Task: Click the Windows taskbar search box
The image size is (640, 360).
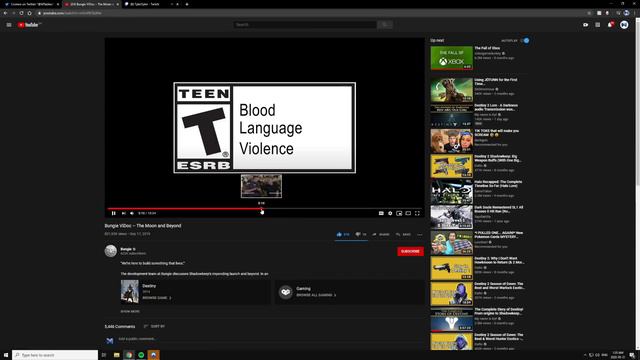Action: point(55,355)
